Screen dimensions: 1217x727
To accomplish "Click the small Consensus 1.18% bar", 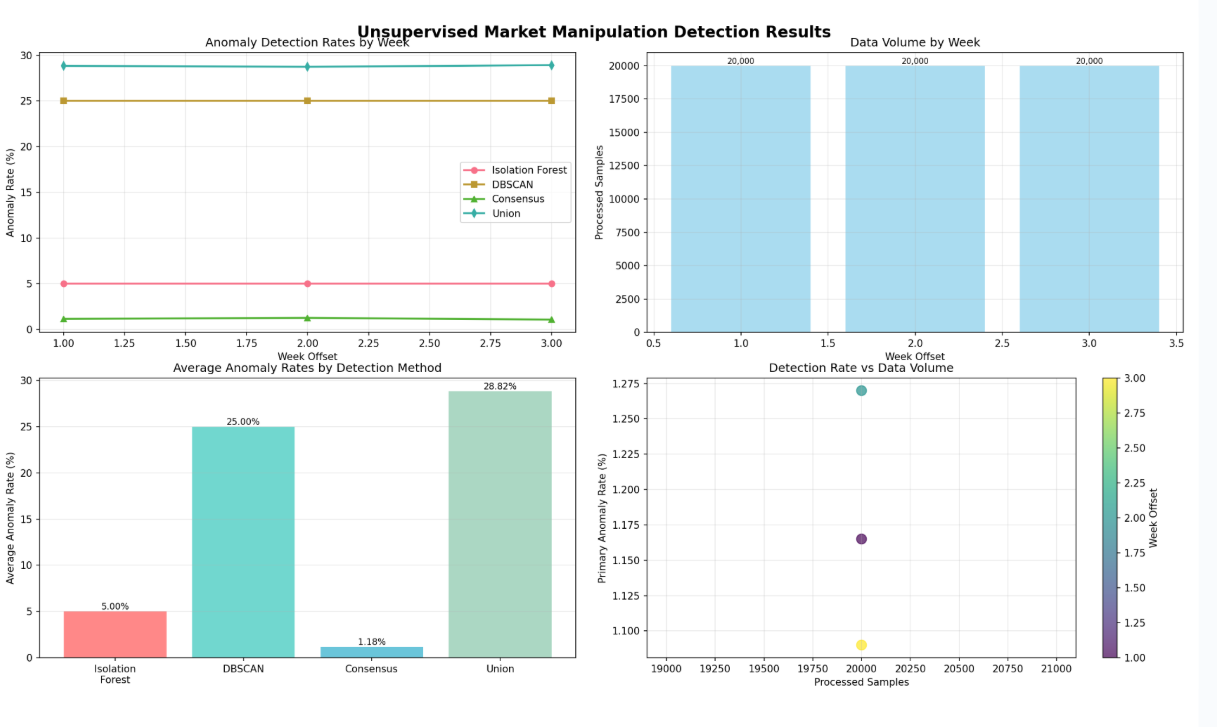I will click(371, 652).
